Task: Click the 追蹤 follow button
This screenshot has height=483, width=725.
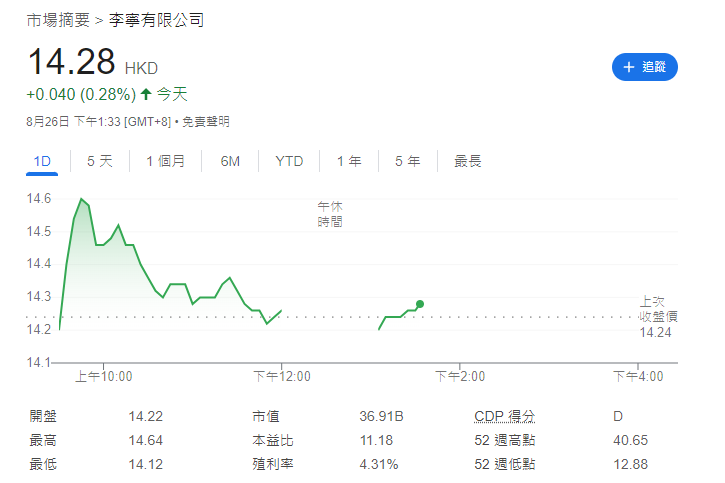Action: [x=645, y=67]
